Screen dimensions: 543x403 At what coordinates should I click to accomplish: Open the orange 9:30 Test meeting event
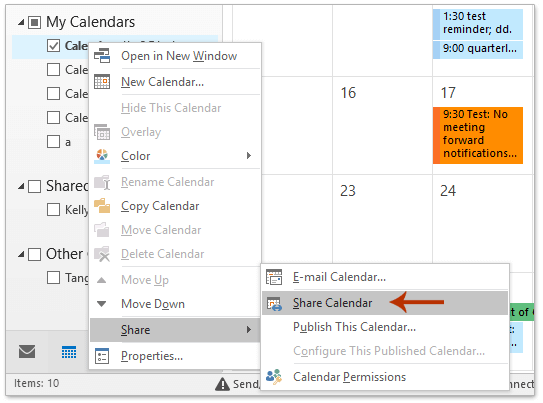point(478,135)
